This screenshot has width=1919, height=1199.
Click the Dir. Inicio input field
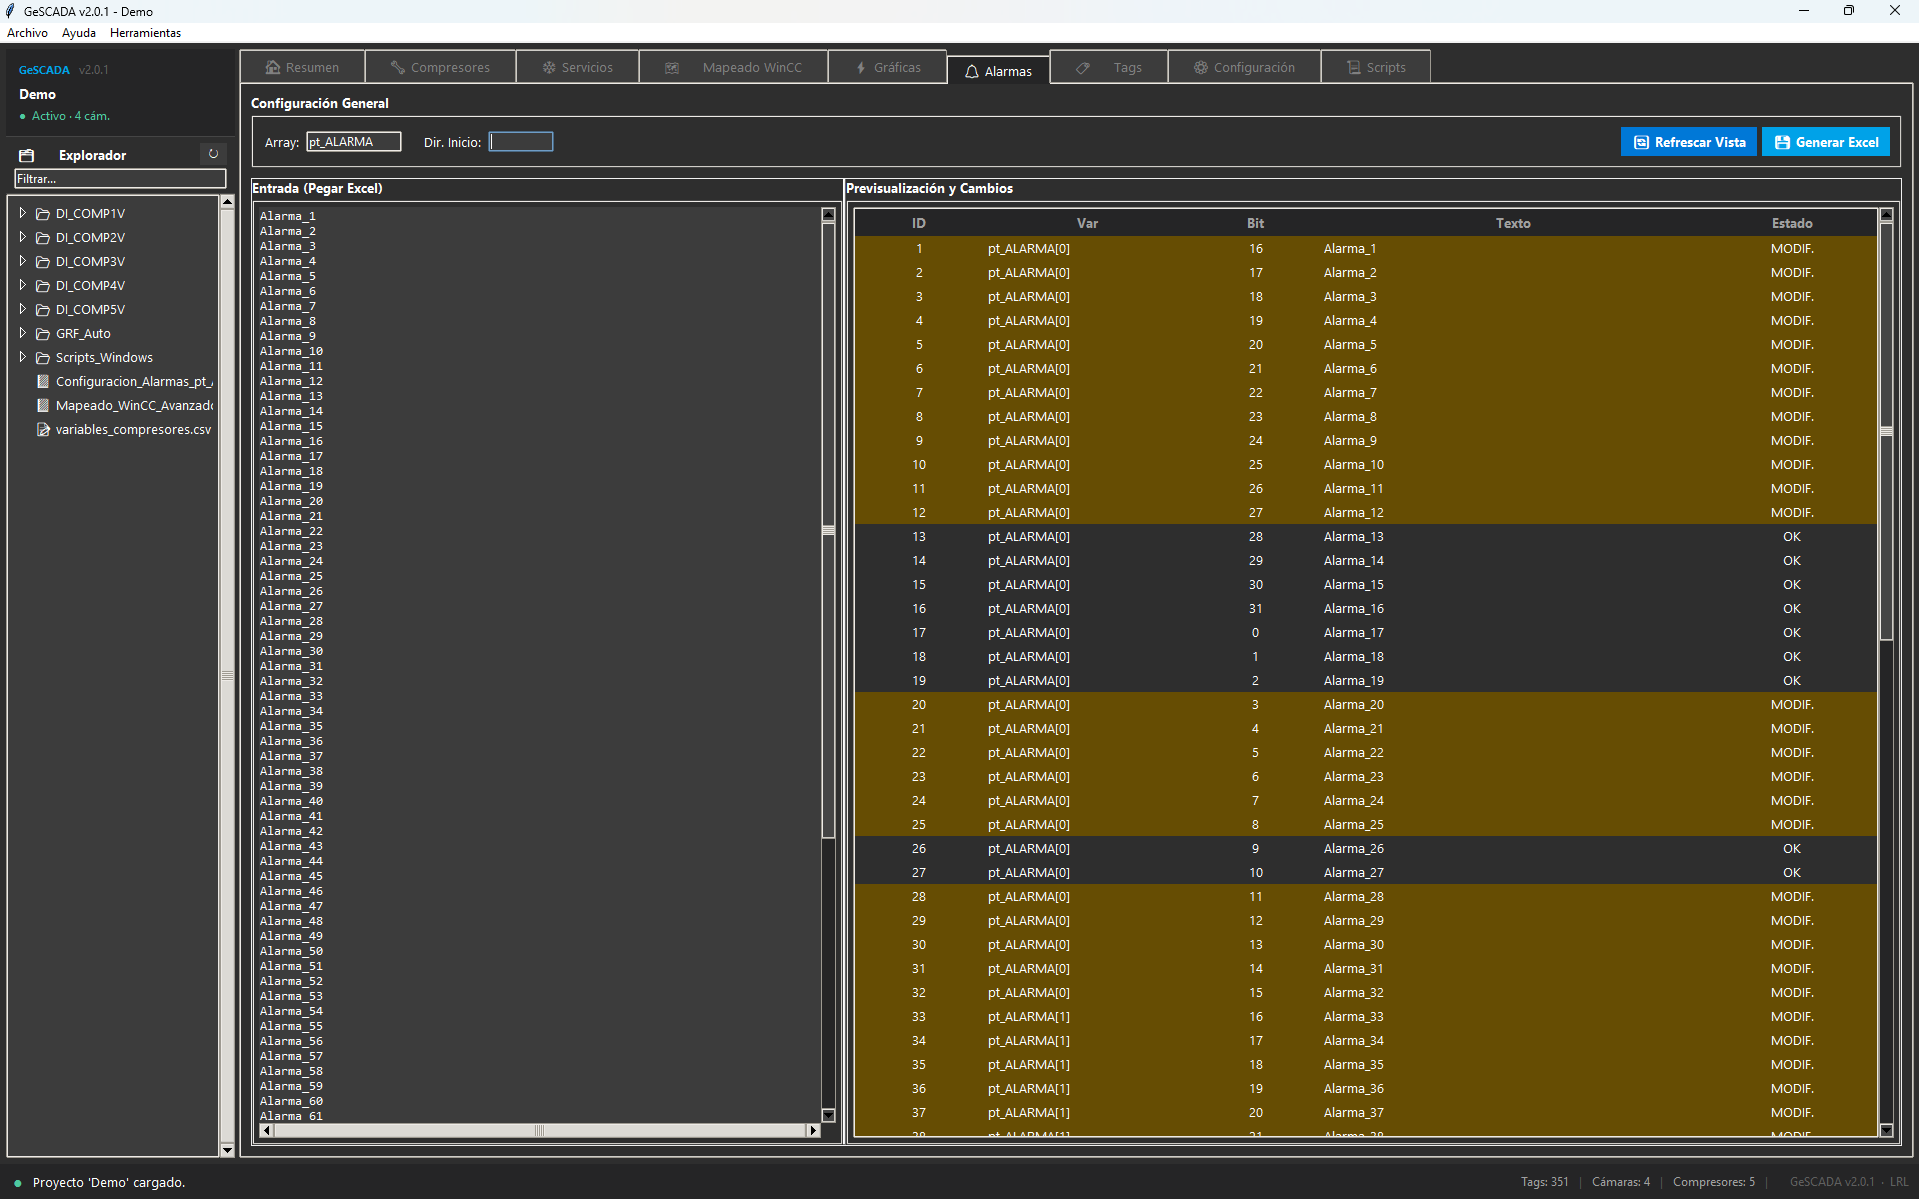pos(521,142)
